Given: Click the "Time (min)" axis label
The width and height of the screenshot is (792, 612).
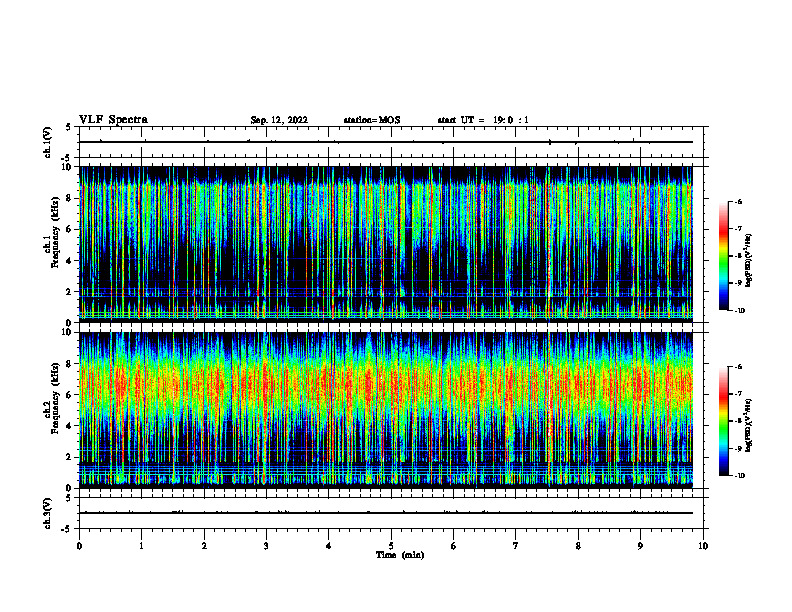Looking at the screenshot, I should point(400,555).
